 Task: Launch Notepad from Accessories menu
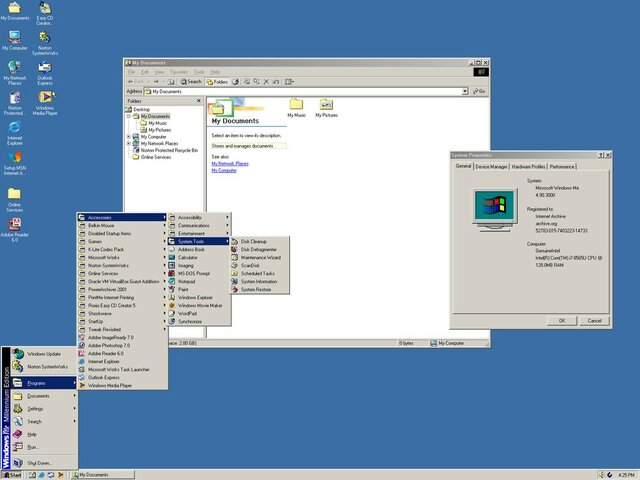[x=199, y=282]
